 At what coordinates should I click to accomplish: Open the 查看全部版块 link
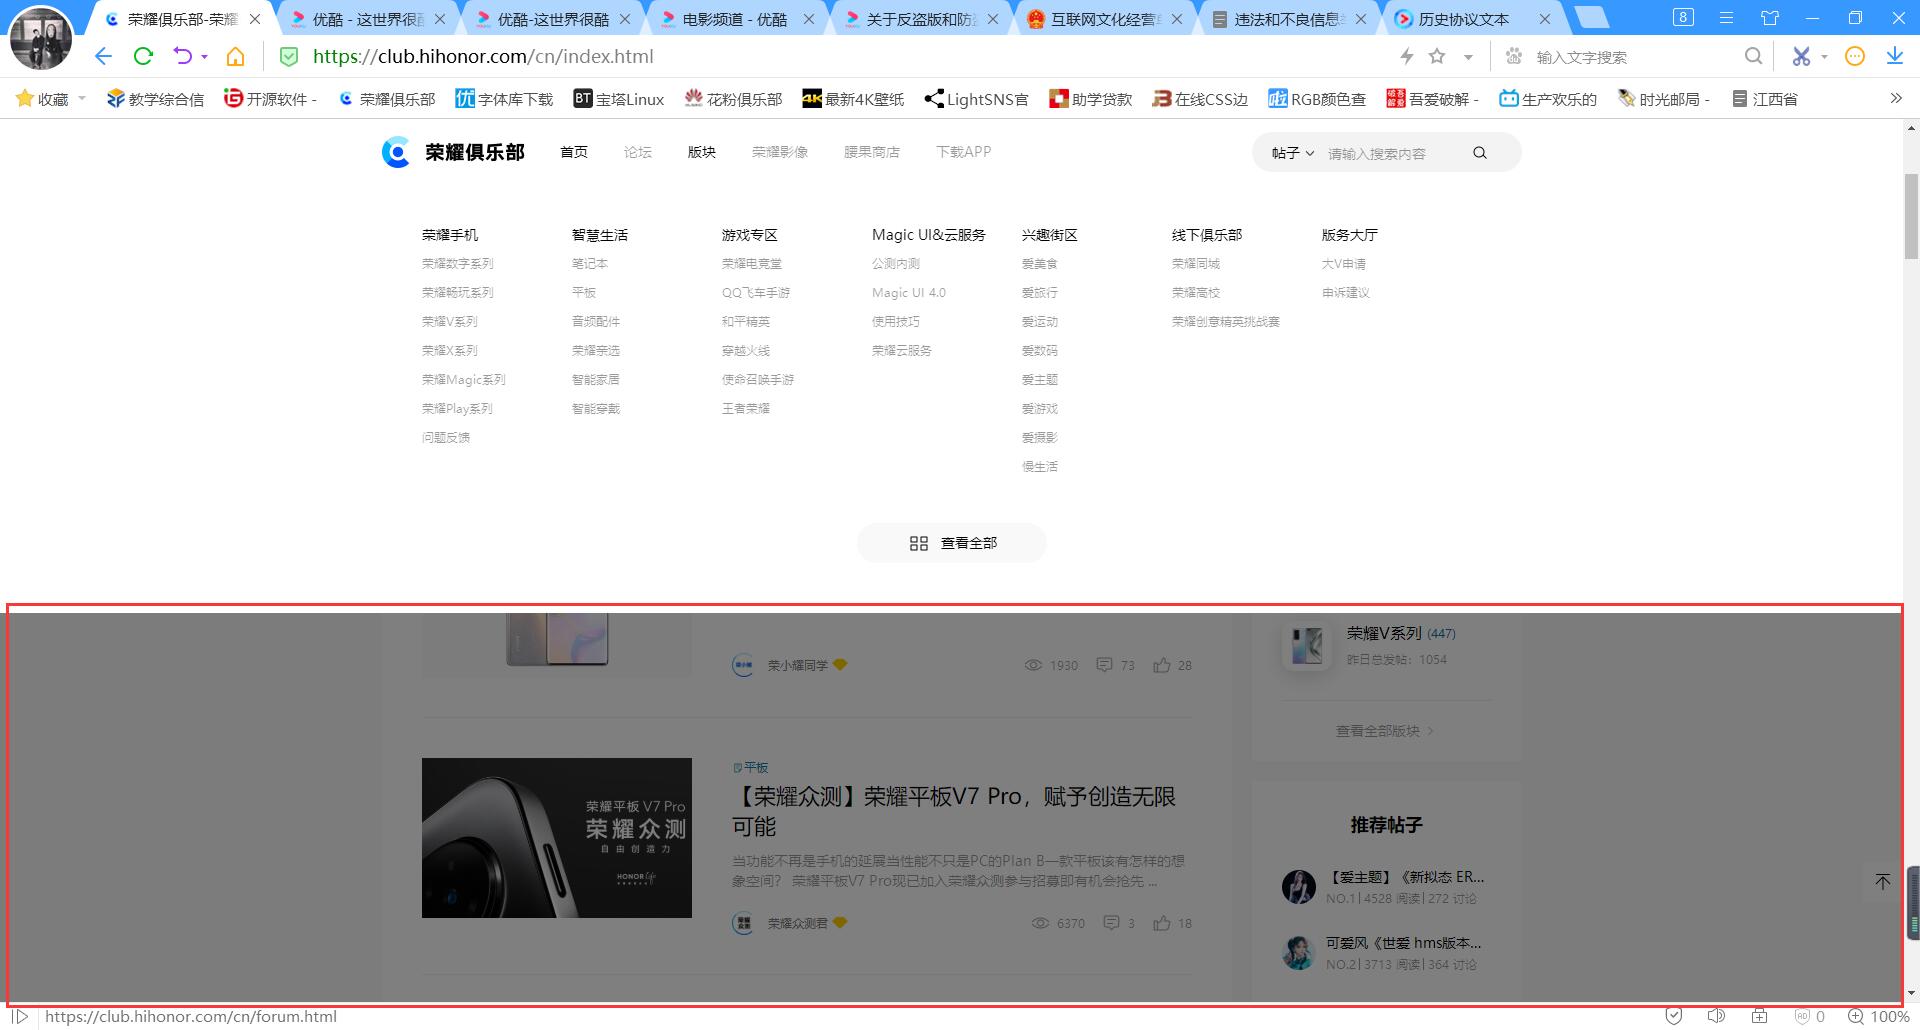(1385, 731)
